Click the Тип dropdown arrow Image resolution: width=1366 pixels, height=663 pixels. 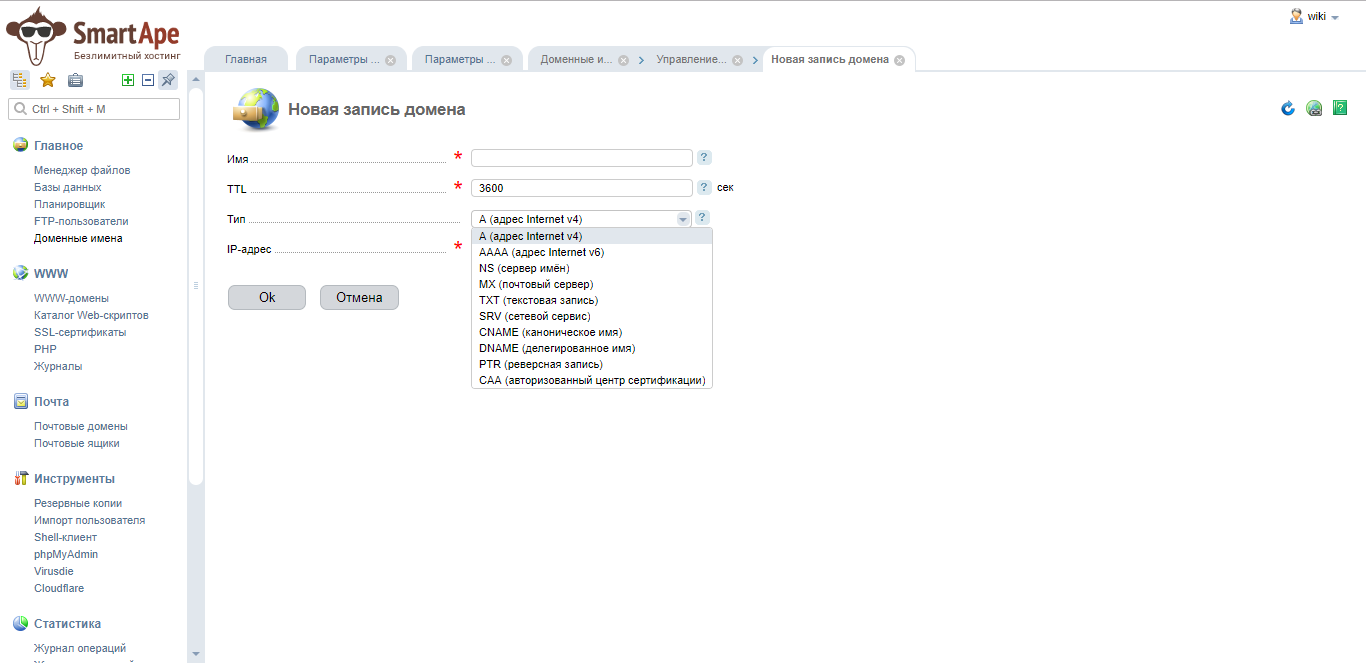click(683, 219)
